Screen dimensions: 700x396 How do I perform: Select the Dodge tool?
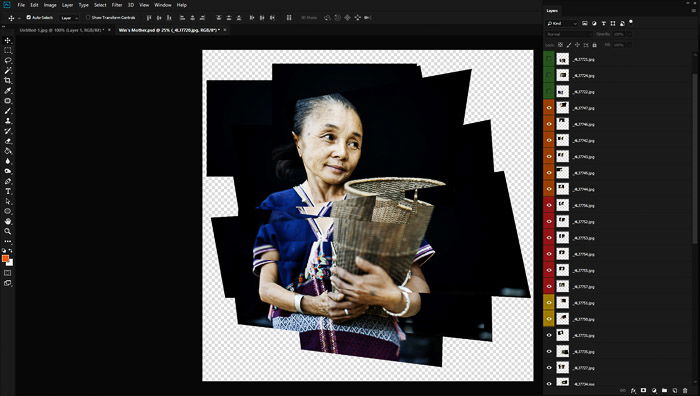coord(8,171)
